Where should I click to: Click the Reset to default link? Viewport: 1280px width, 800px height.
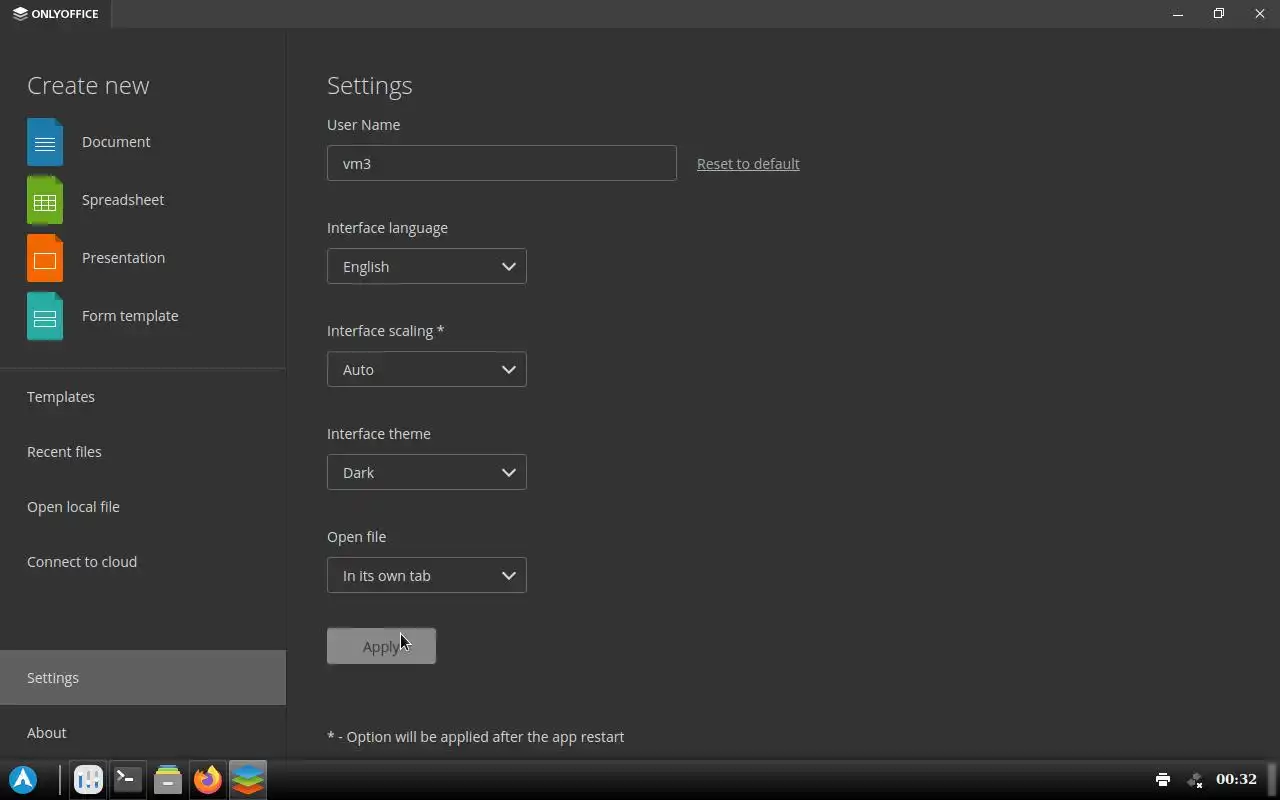(748, 164)
